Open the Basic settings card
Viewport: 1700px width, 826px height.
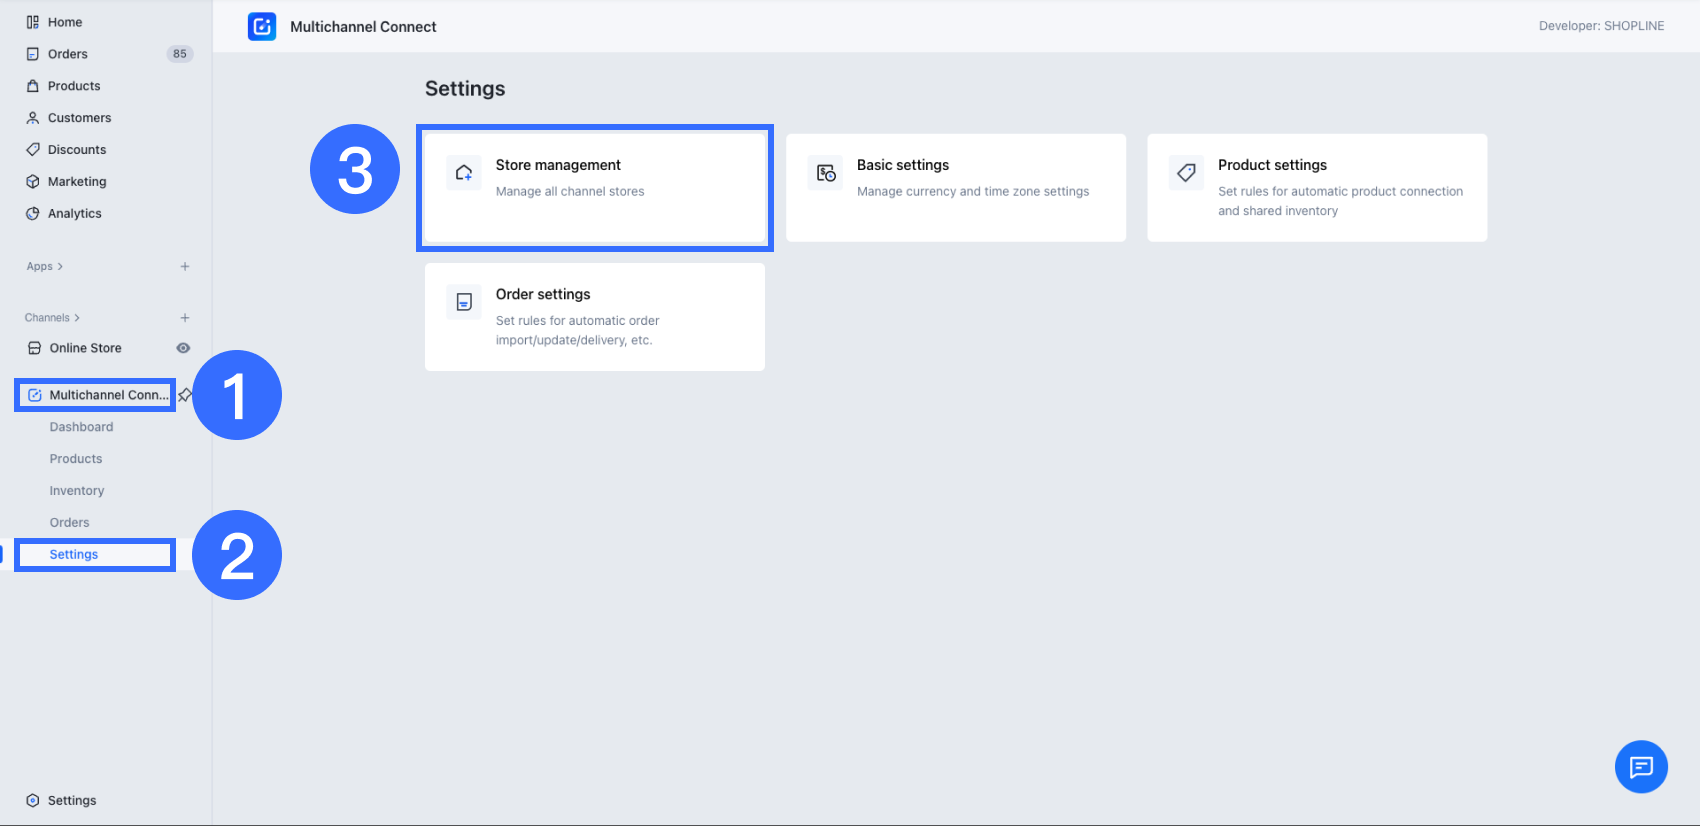click(955, 187)
